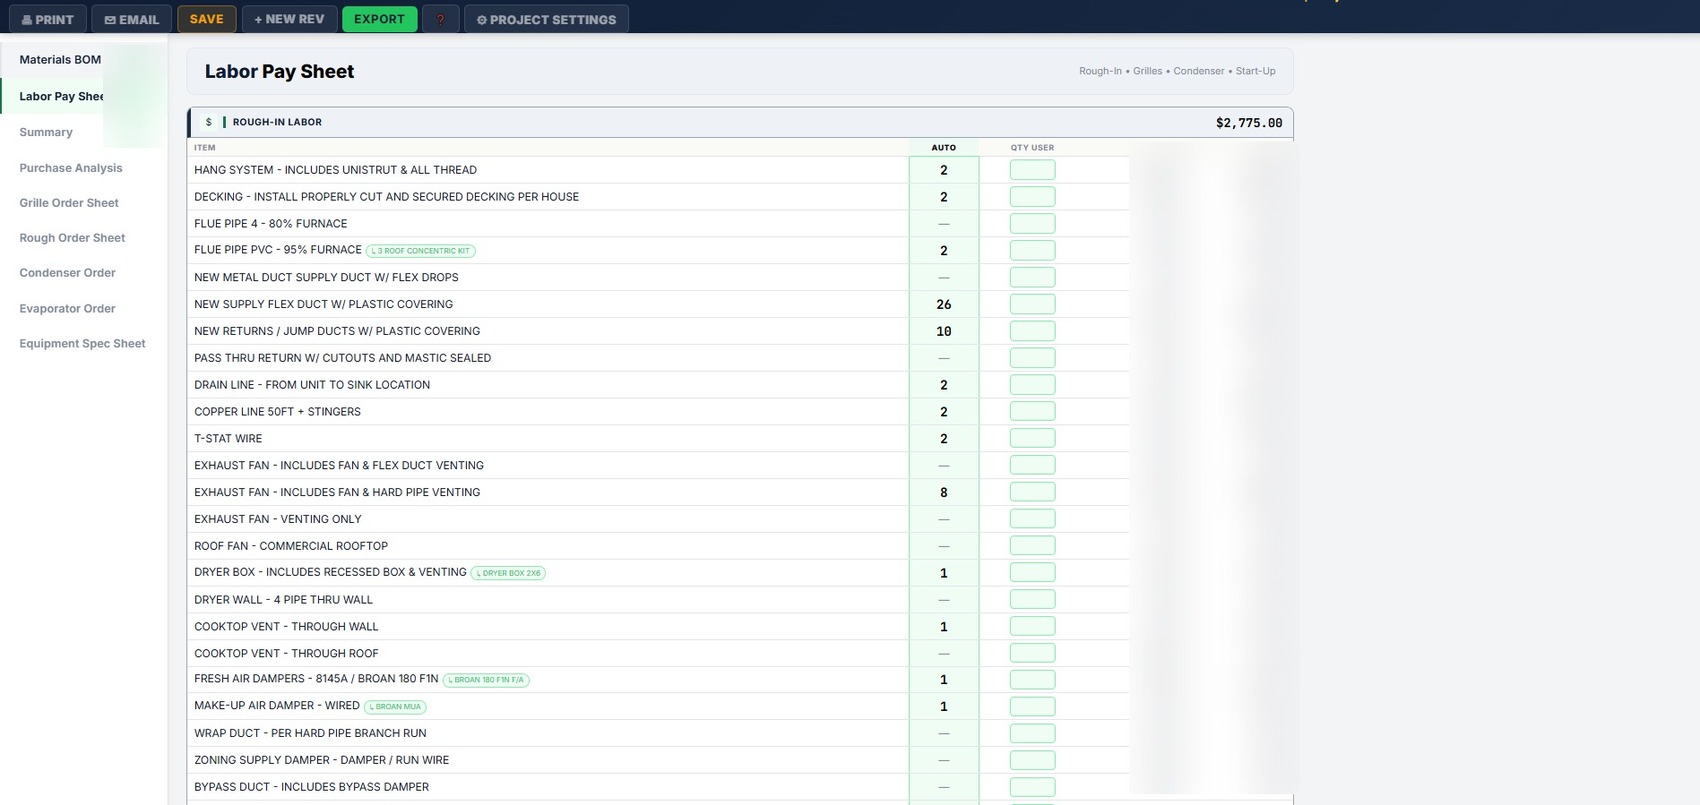Click auto value 26 for Supply Flex Duct
The image size is (1700, 805).
[x=943, y=304]
